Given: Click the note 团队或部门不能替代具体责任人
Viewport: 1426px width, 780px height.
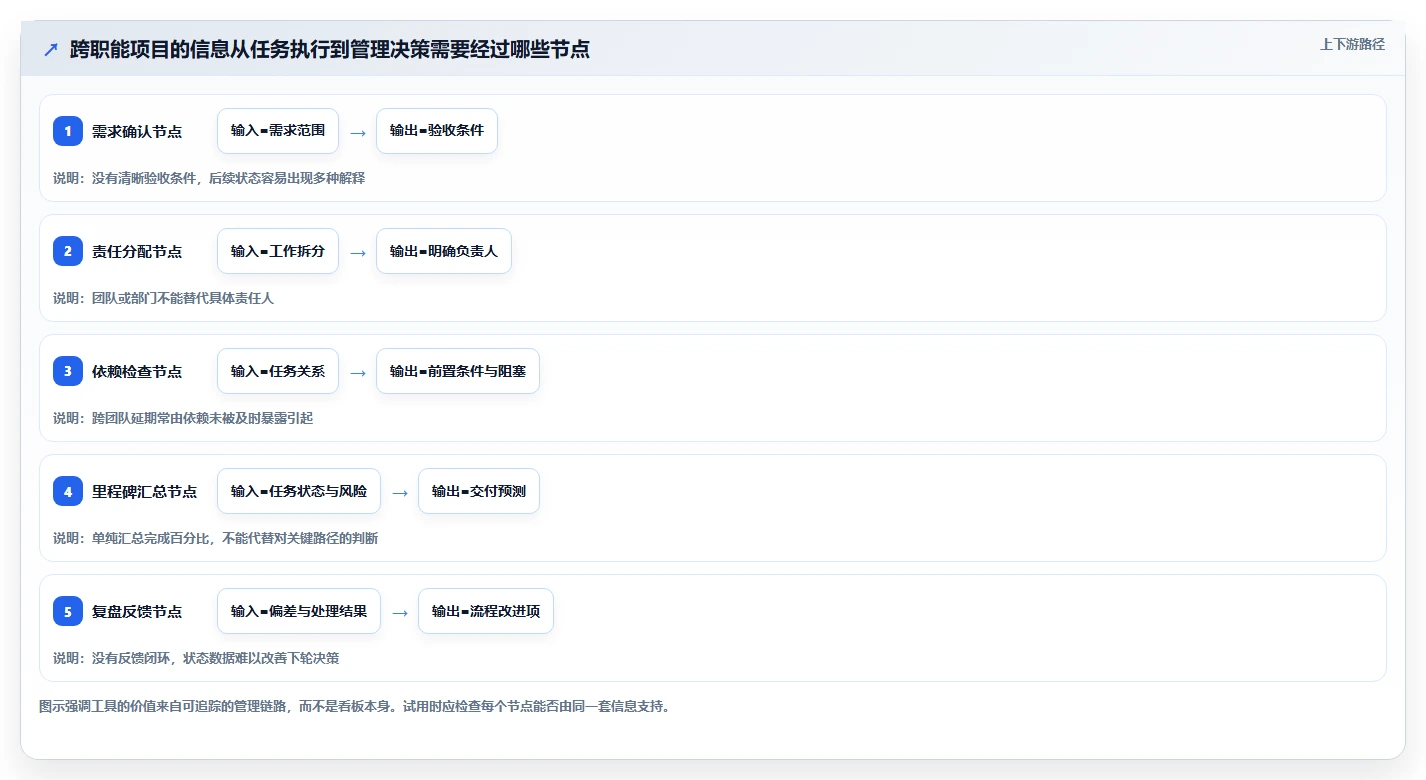Looking at the screenshot, I should [163, 298].
